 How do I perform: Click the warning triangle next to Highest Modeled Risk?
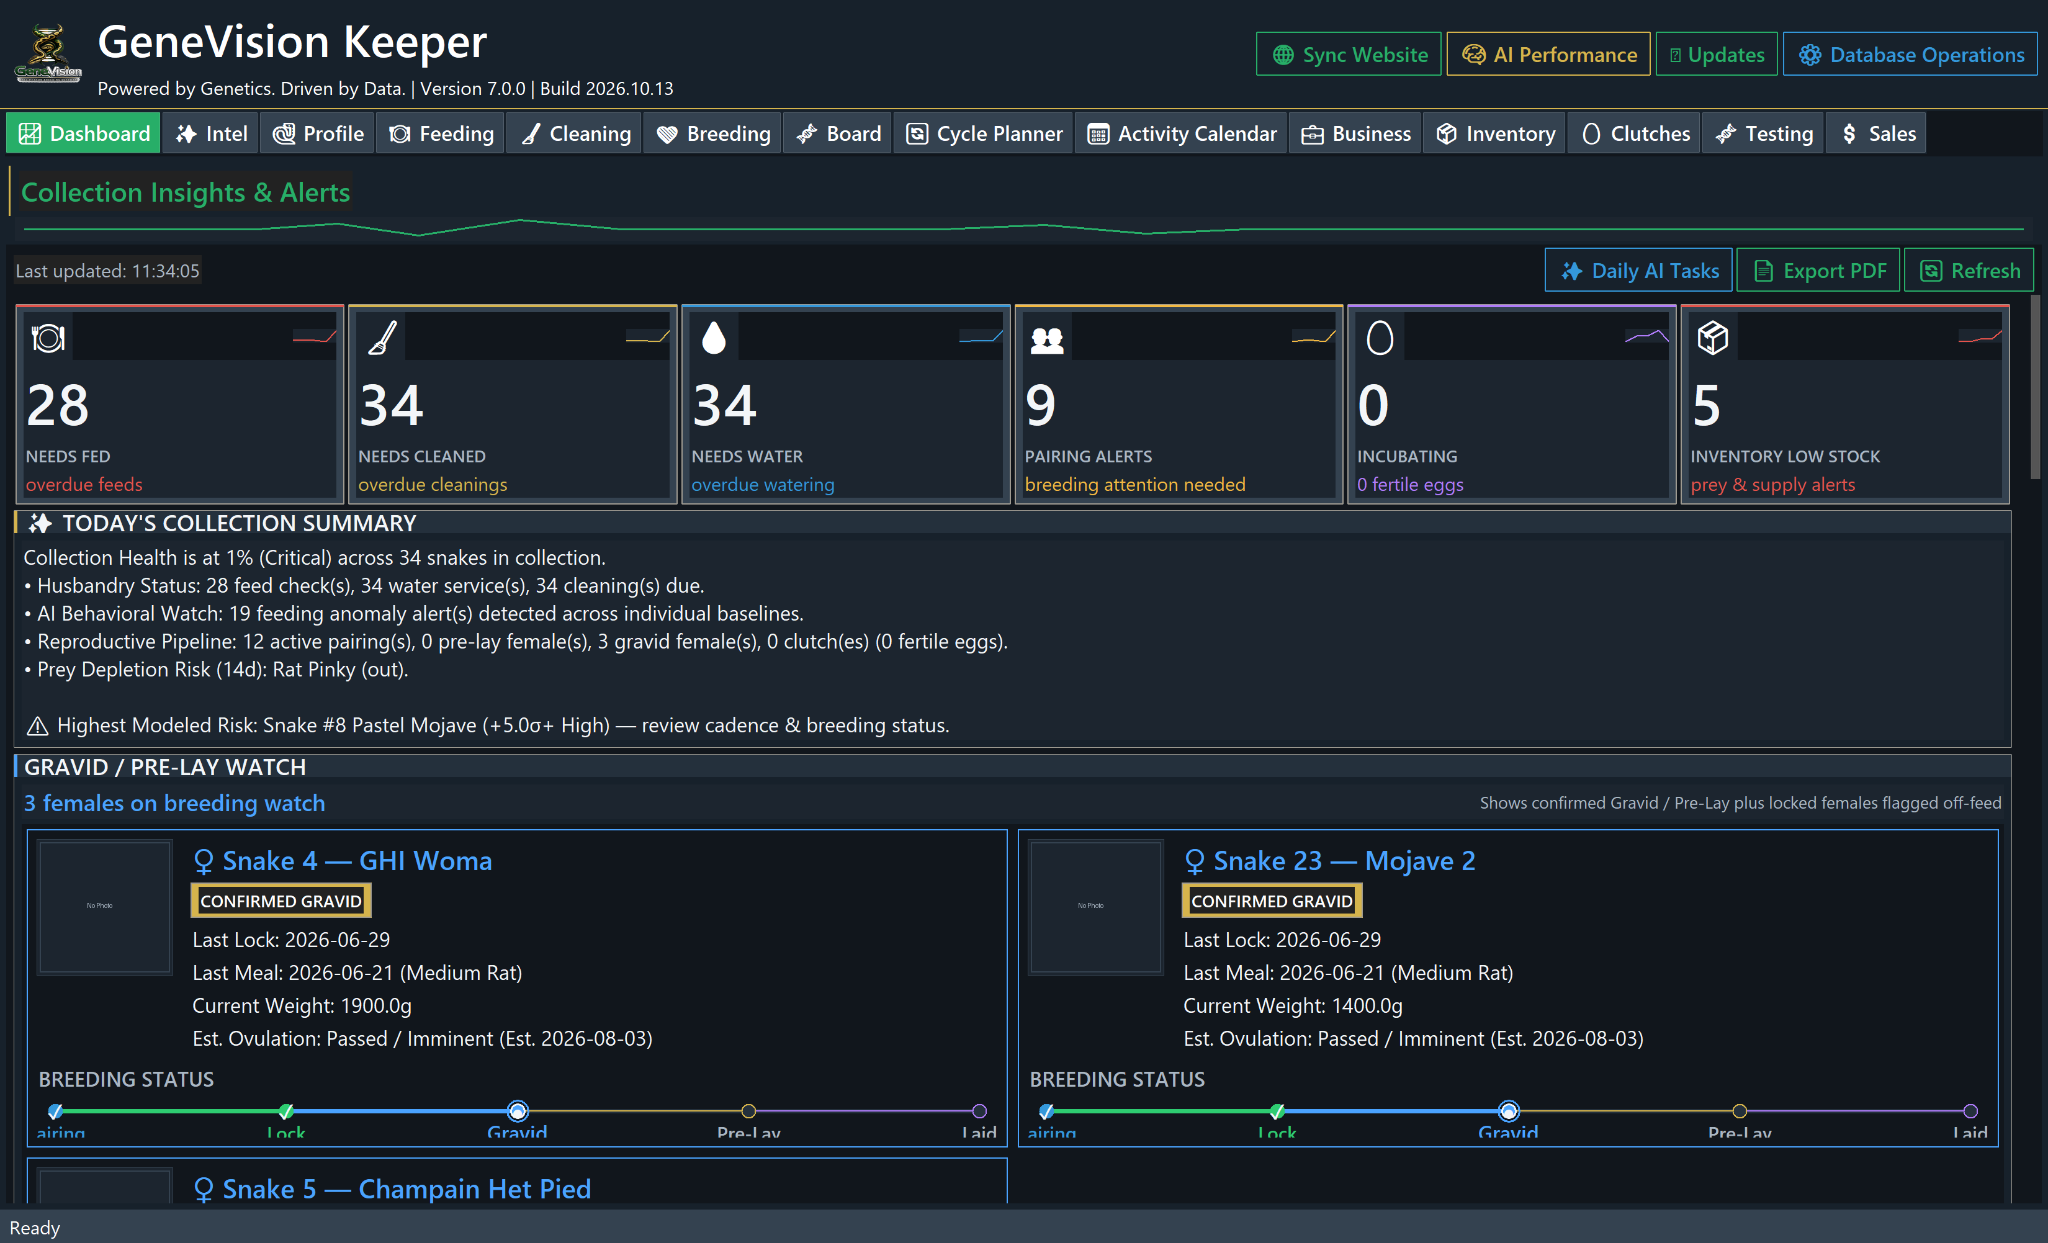(37, 726)
